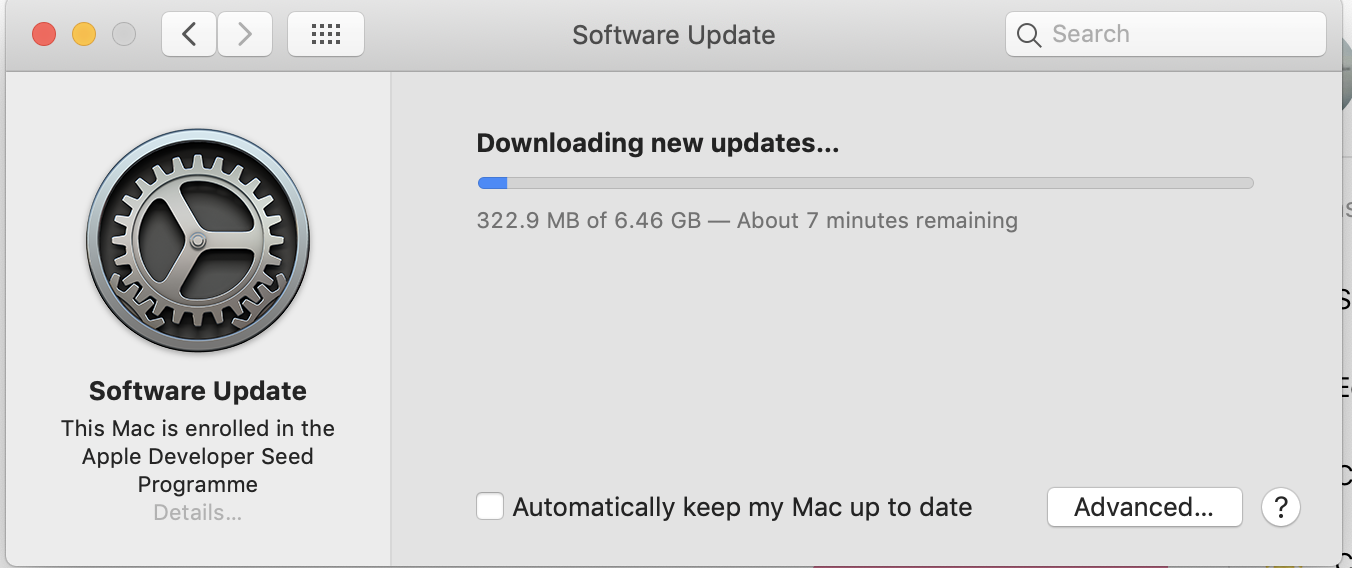Image resolution: width=1352 pixels, height=568 pixels.
Task: Click the unfilled grey portion of progress bar
Action: tap(880, 183)
